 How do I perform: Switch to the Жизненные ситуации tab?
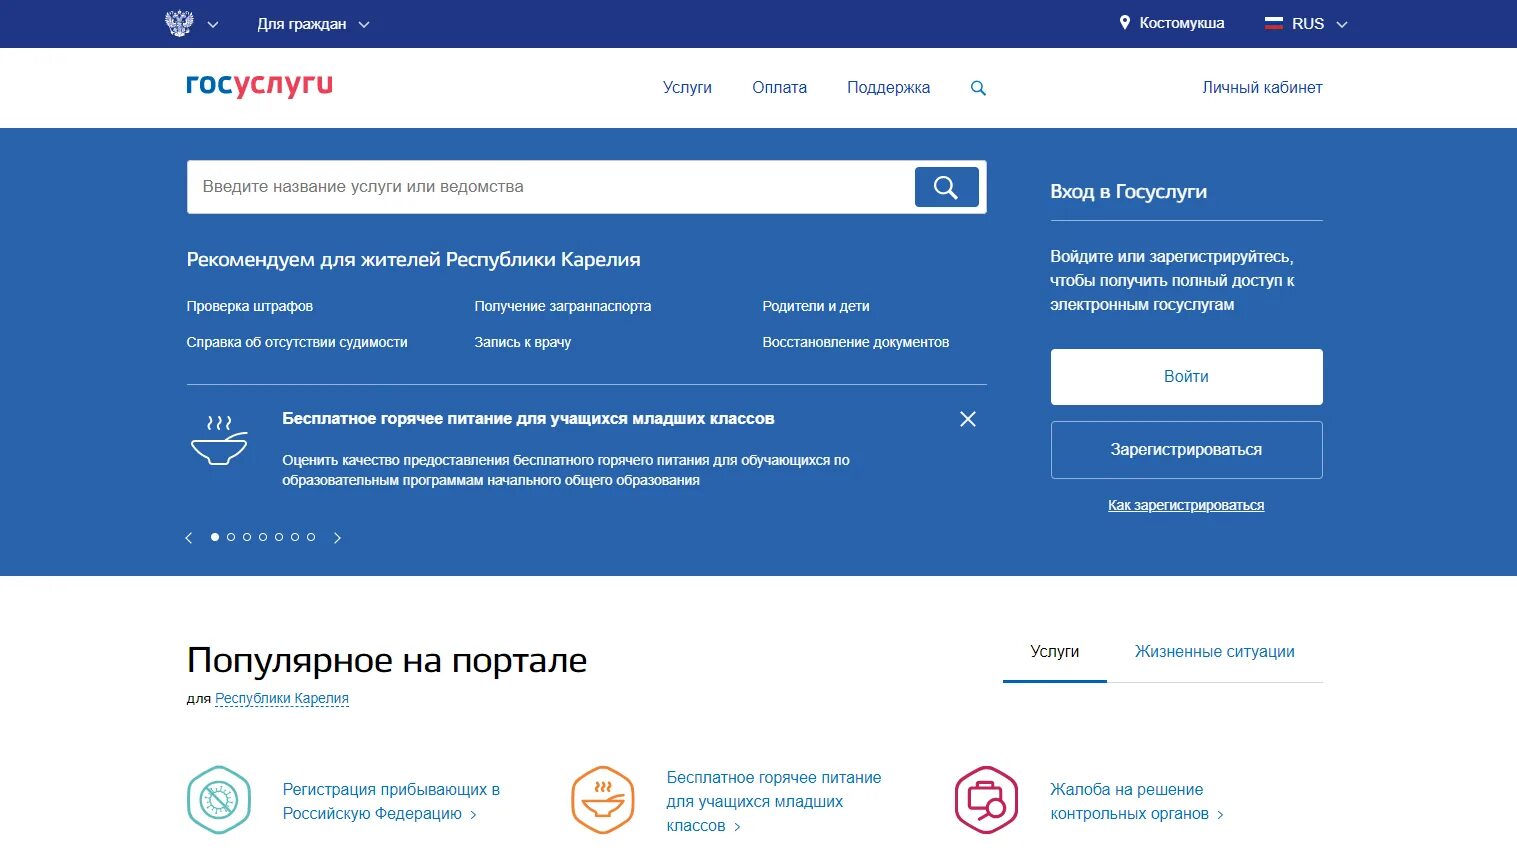pos(1213,651)
